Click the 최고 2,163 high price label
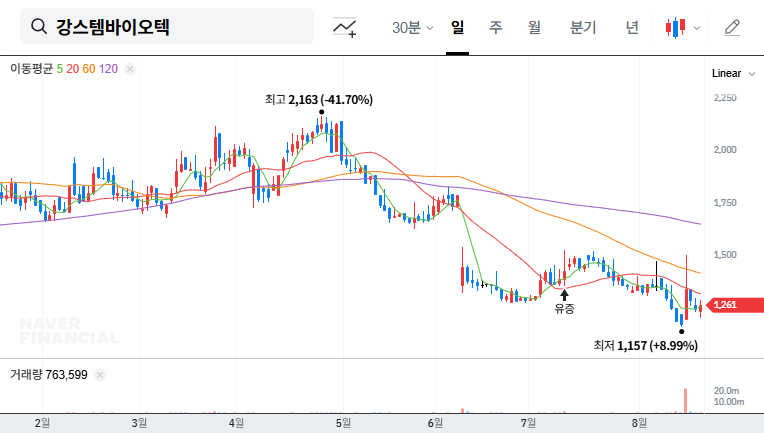 (318, 100)
